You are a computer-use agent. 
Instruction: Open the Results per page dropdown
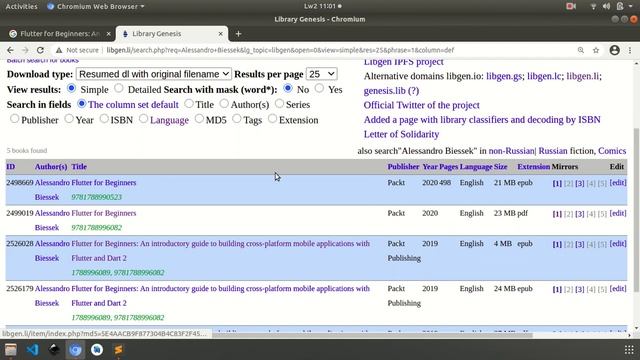point(322,74)
